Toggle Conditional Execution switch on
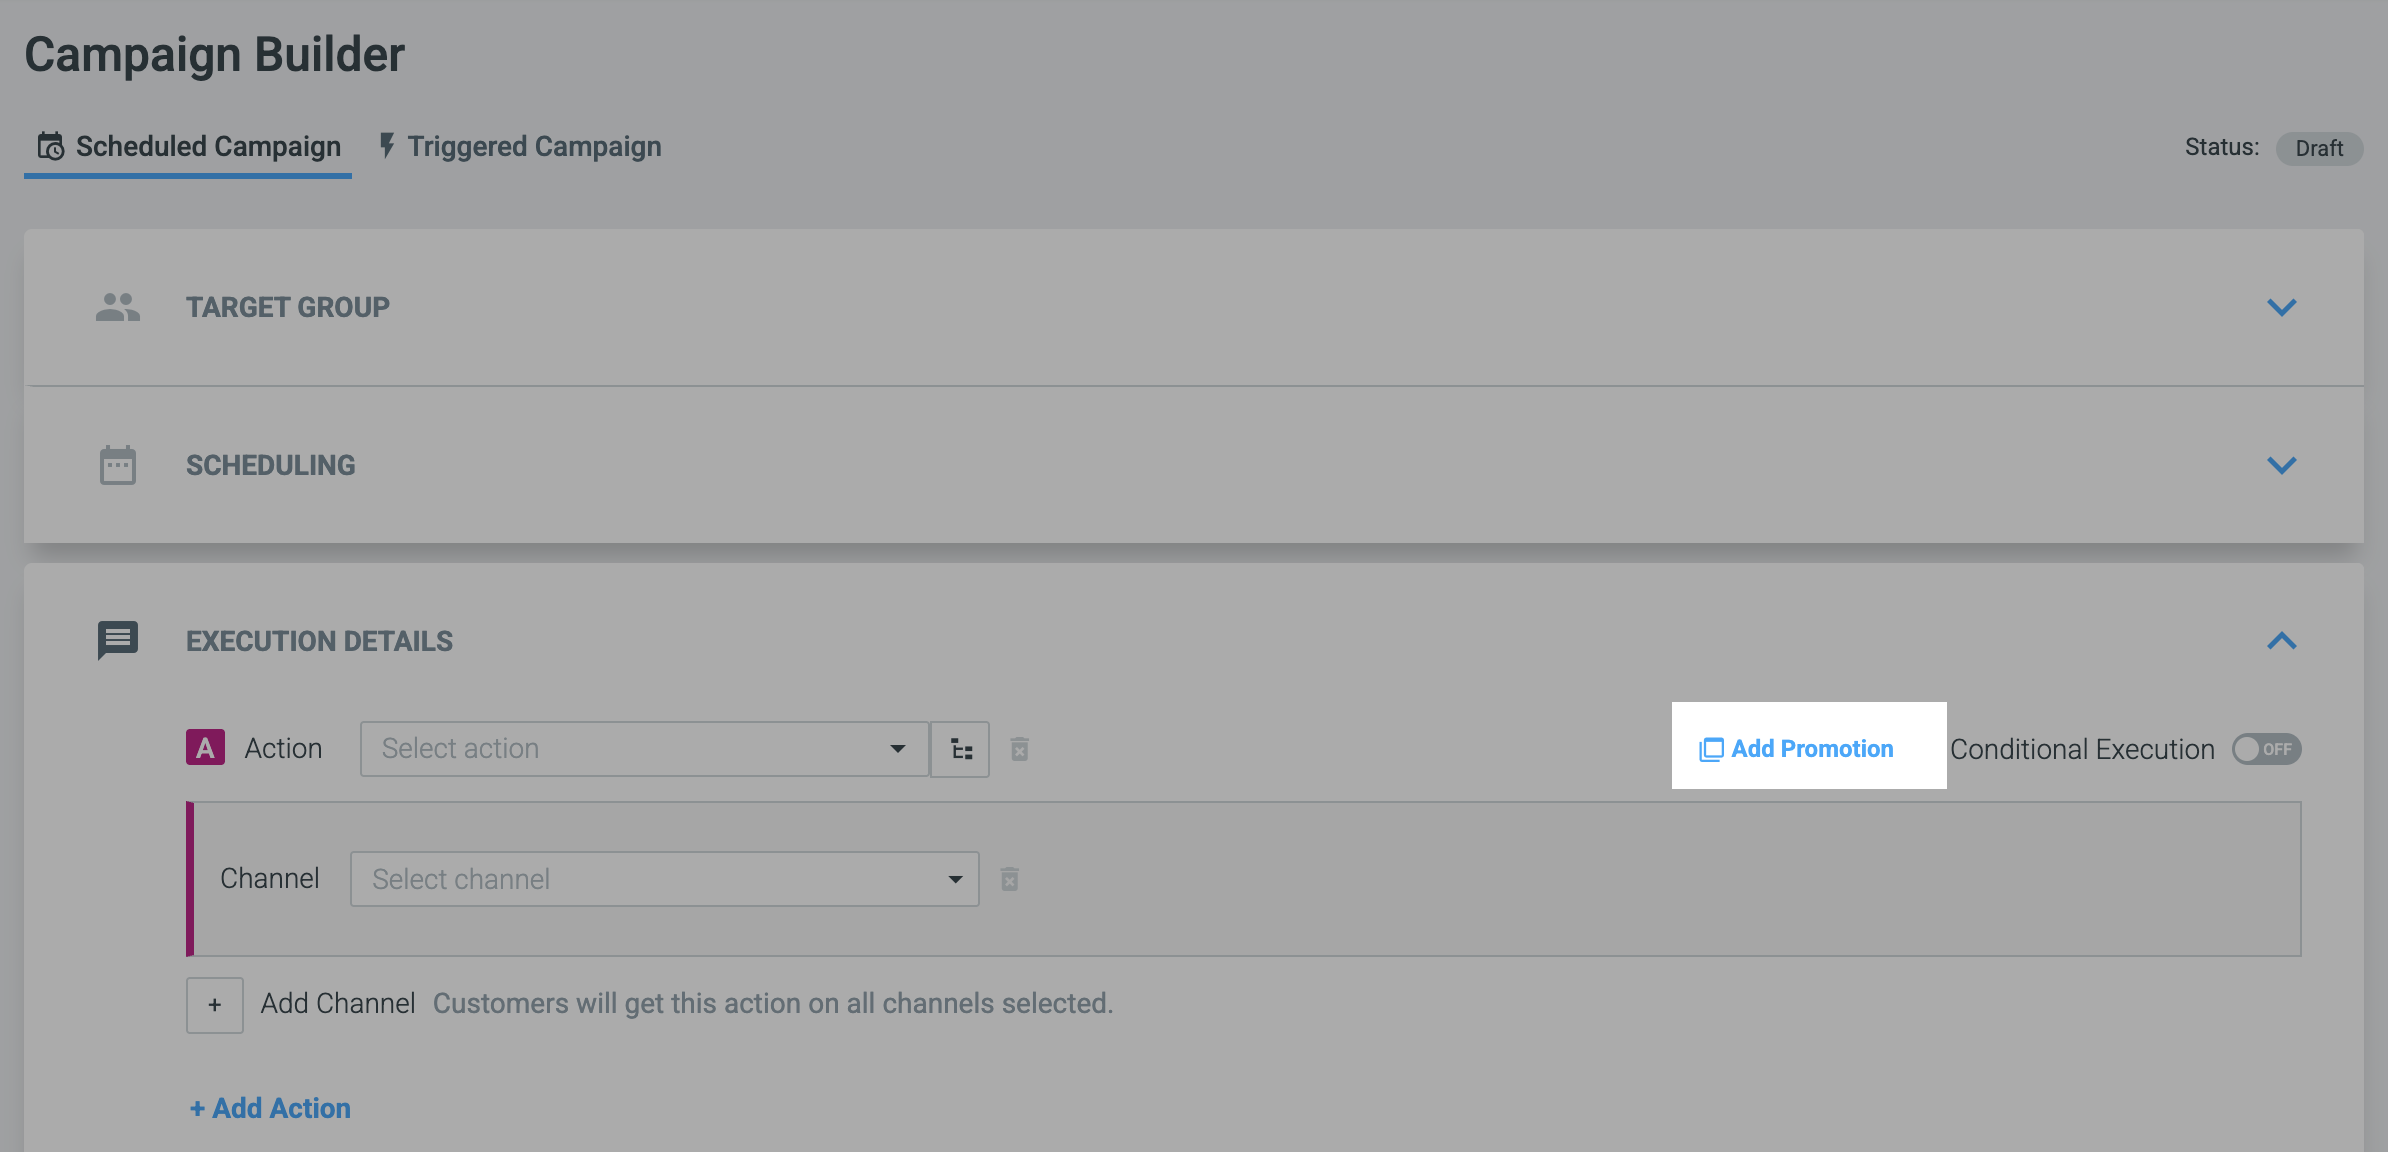 pyautogui.click(x=2266, y=749)
